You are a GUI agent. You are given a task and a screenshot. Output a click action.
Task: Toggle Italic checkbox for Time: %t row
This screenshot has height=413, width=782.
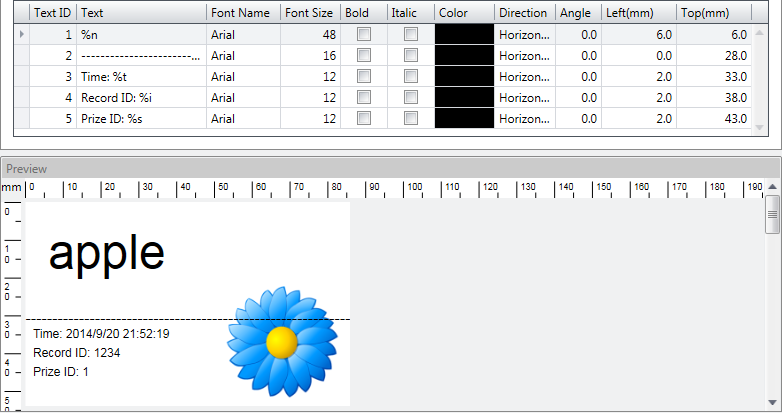point(410,76)
